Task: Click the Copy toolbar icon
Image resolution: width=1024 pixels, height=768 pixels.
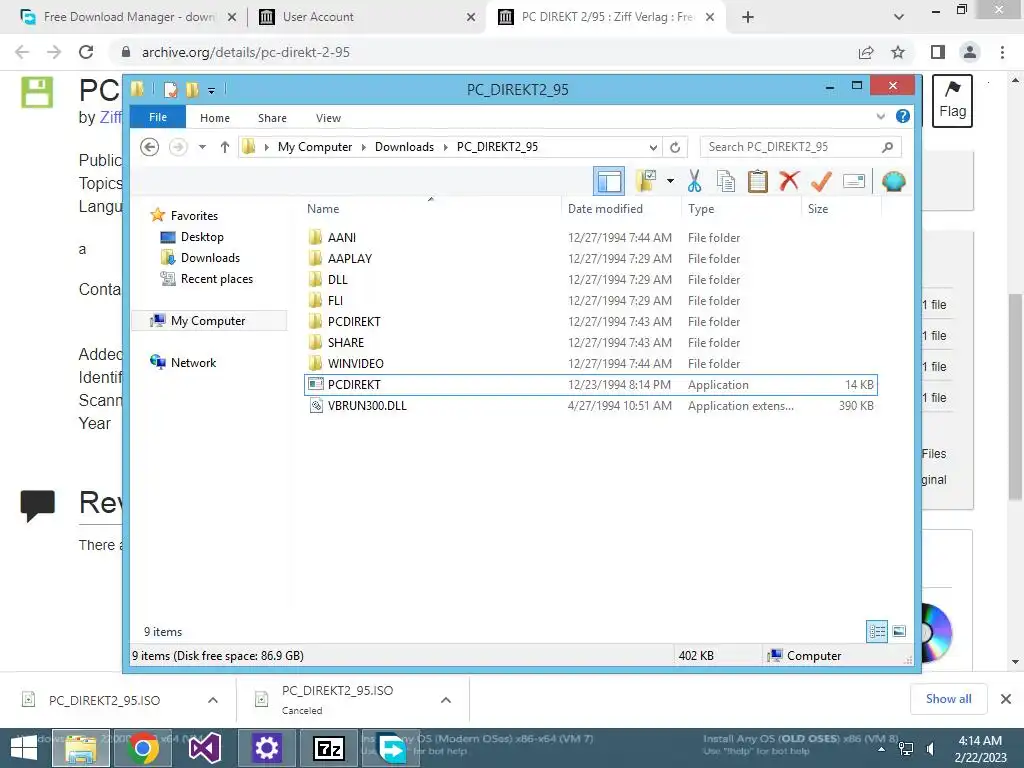Action: (x=726, y=181)
